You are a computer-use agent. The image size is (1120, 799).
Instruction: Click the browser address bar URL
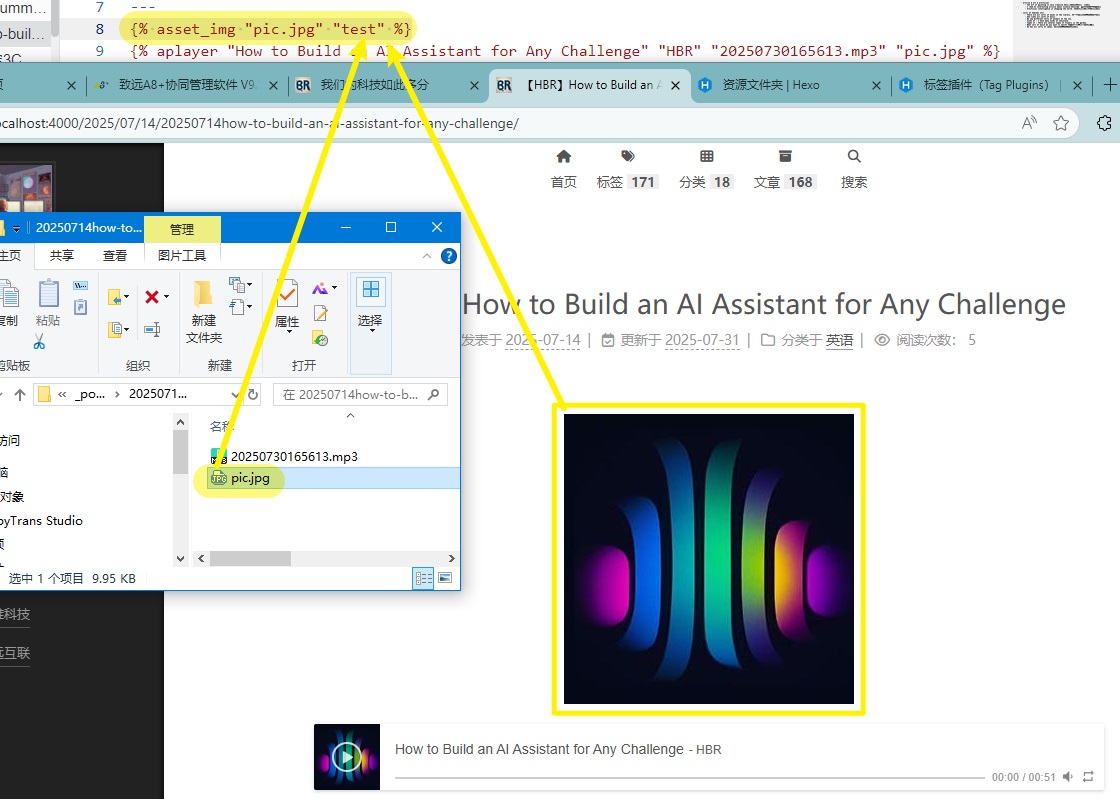tap(259, 123)
